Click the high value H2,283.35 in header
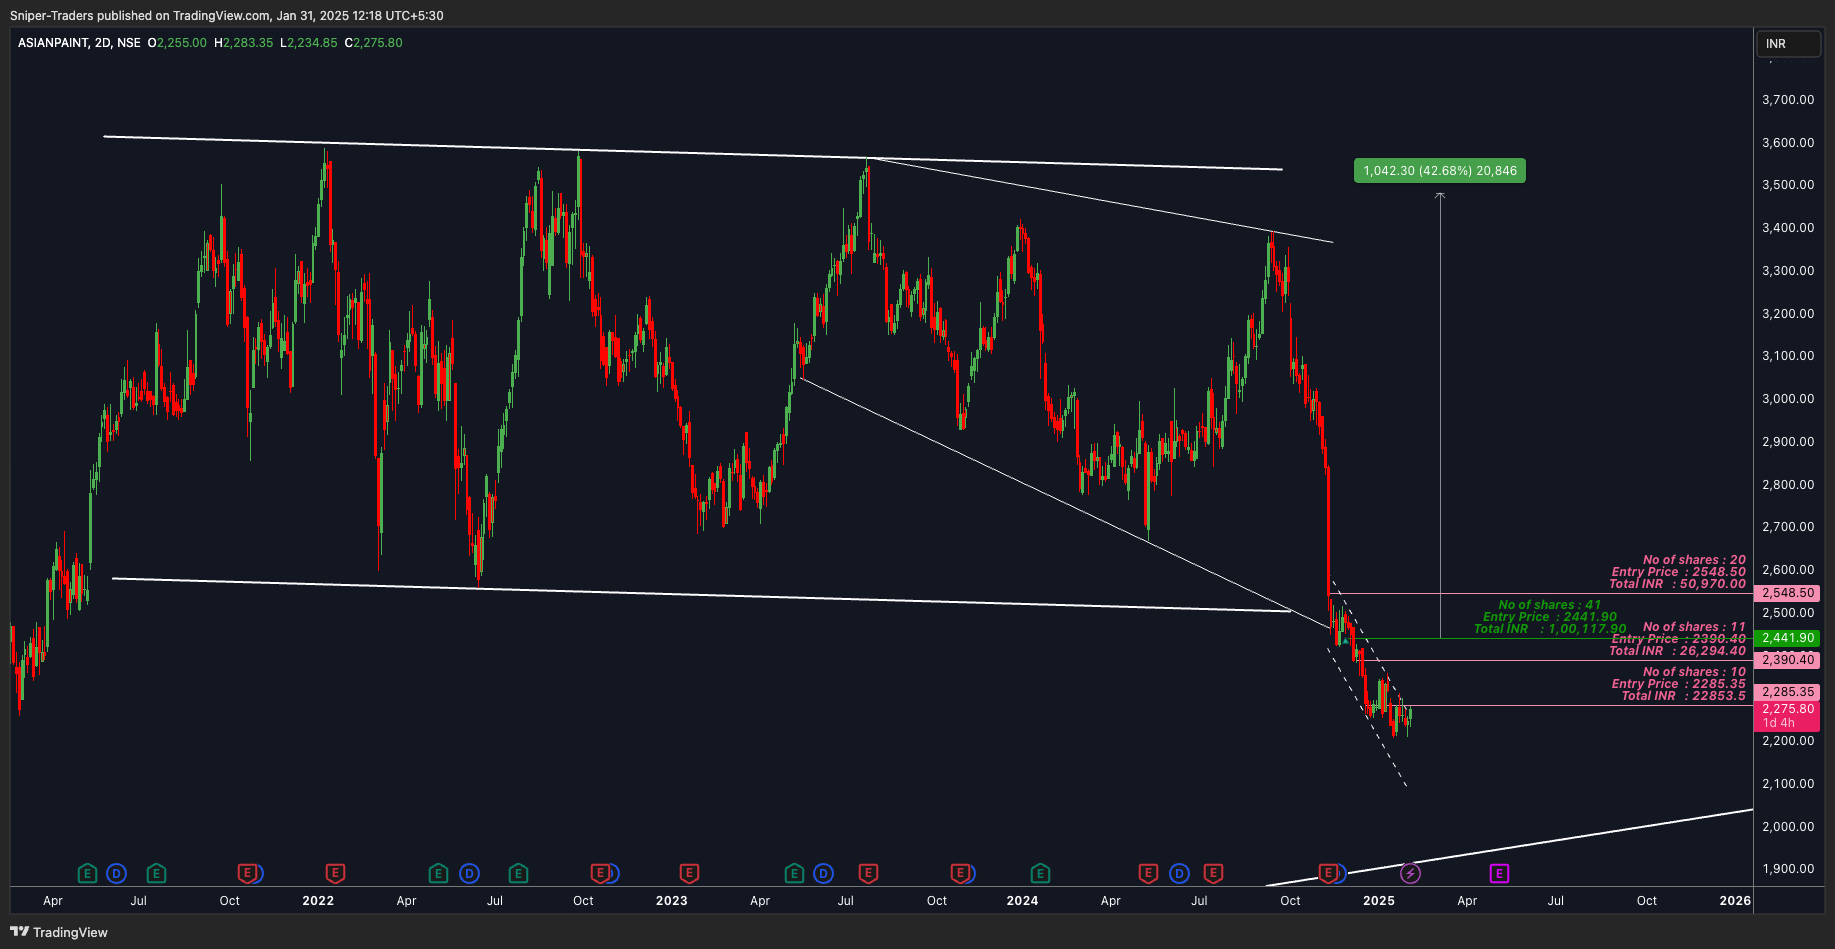Screen dimensions: 1835x949 click(244, 43)
